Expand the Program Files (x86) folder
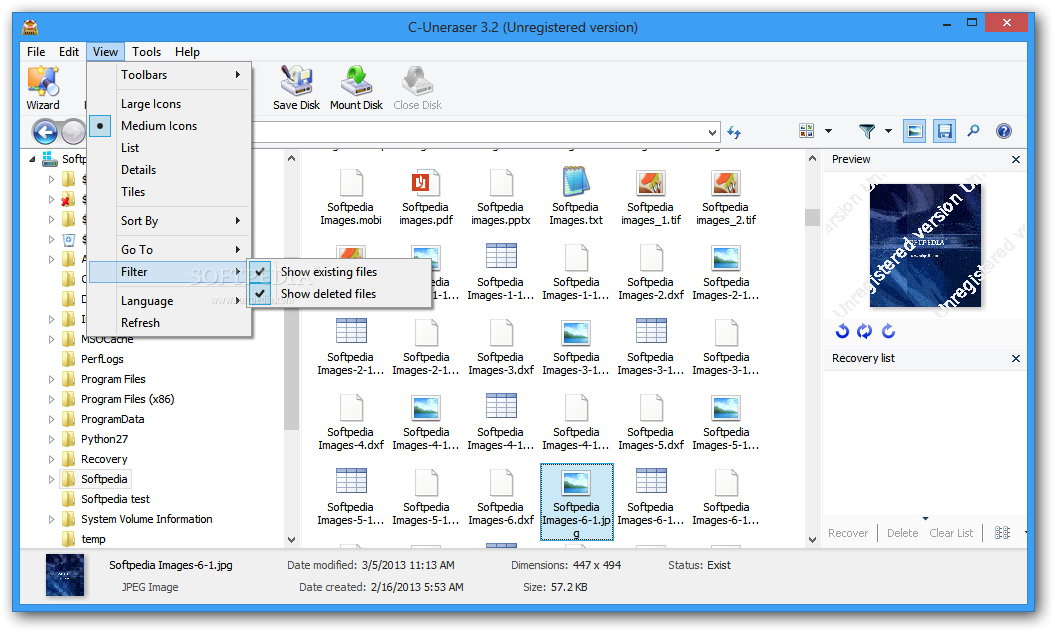 pyautogui.click(x=51, y=399)
